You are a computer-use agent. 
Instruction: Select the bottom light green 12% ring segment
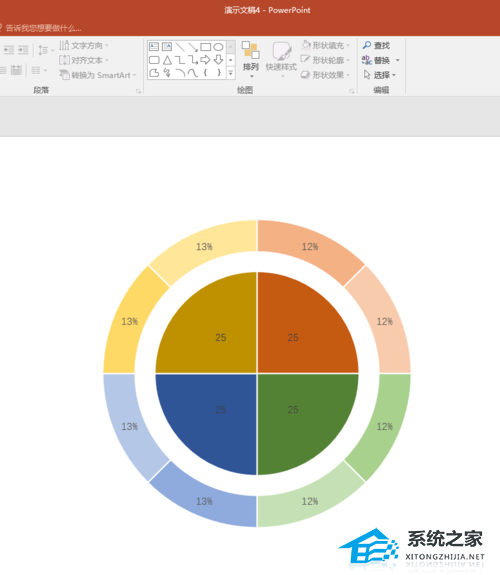pos(310,501)
